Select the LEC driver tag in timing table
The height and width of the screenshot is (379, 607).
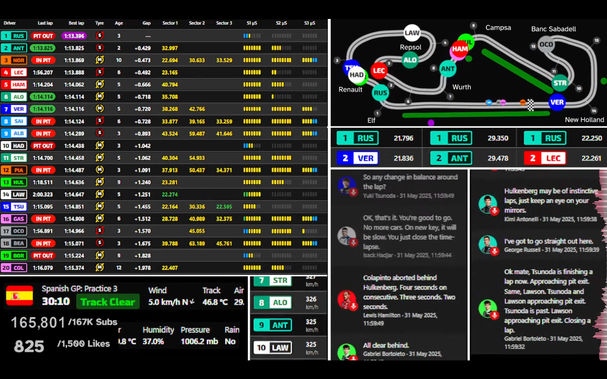point(14,72)
